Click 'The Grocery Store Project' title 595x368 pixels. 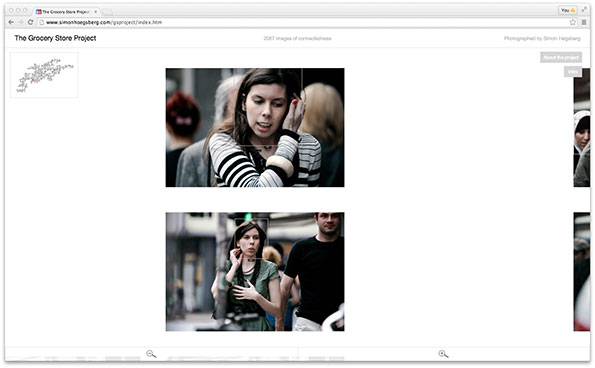click(55, 38)
